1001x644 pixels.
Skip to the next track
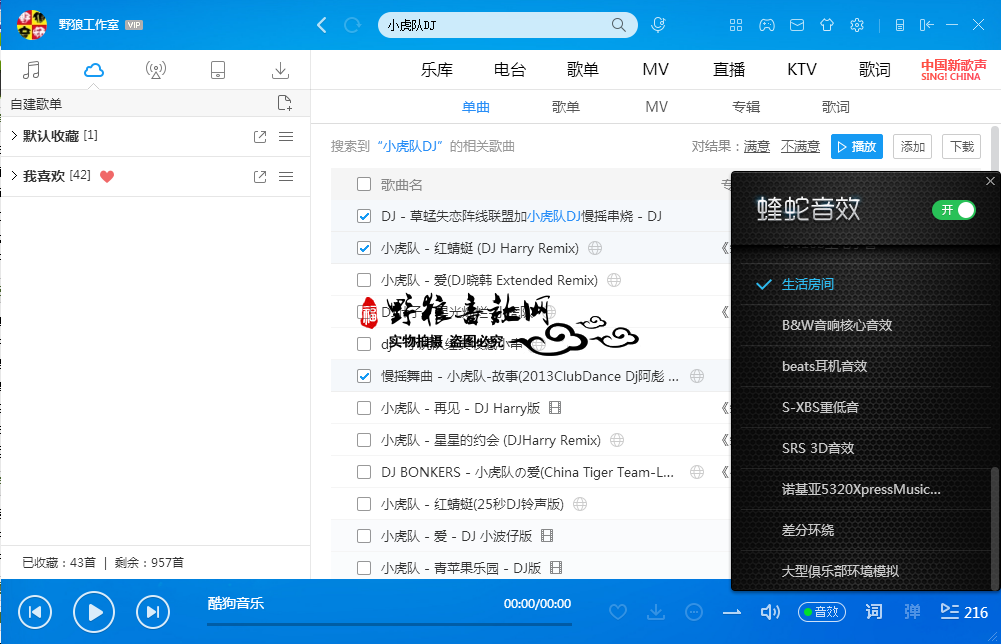click(153, 612)
